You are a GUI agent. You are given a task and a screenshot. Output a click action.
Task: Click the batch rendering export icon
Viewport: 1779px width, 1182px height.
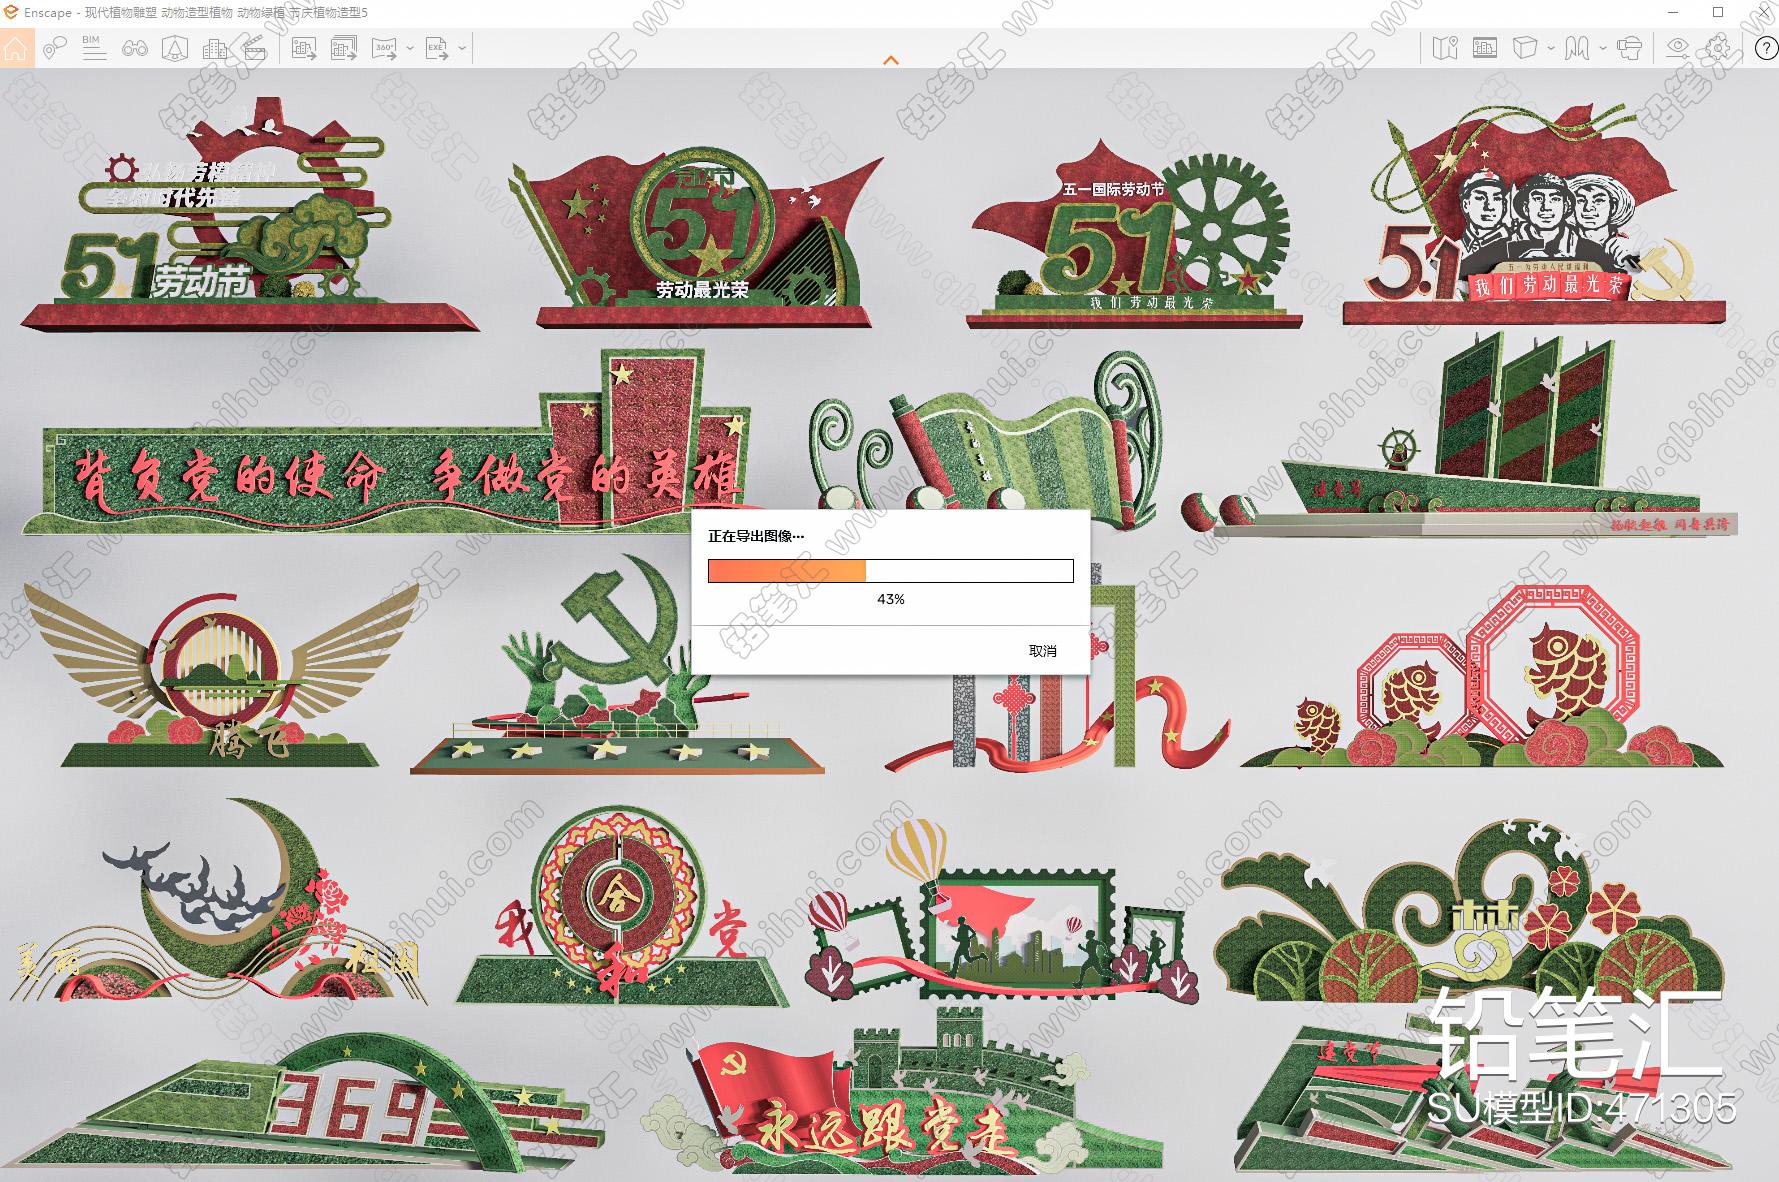point(344,47)
